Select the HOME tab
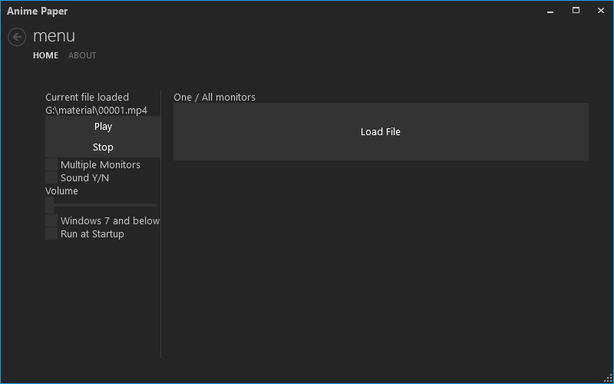 (45, 56)
